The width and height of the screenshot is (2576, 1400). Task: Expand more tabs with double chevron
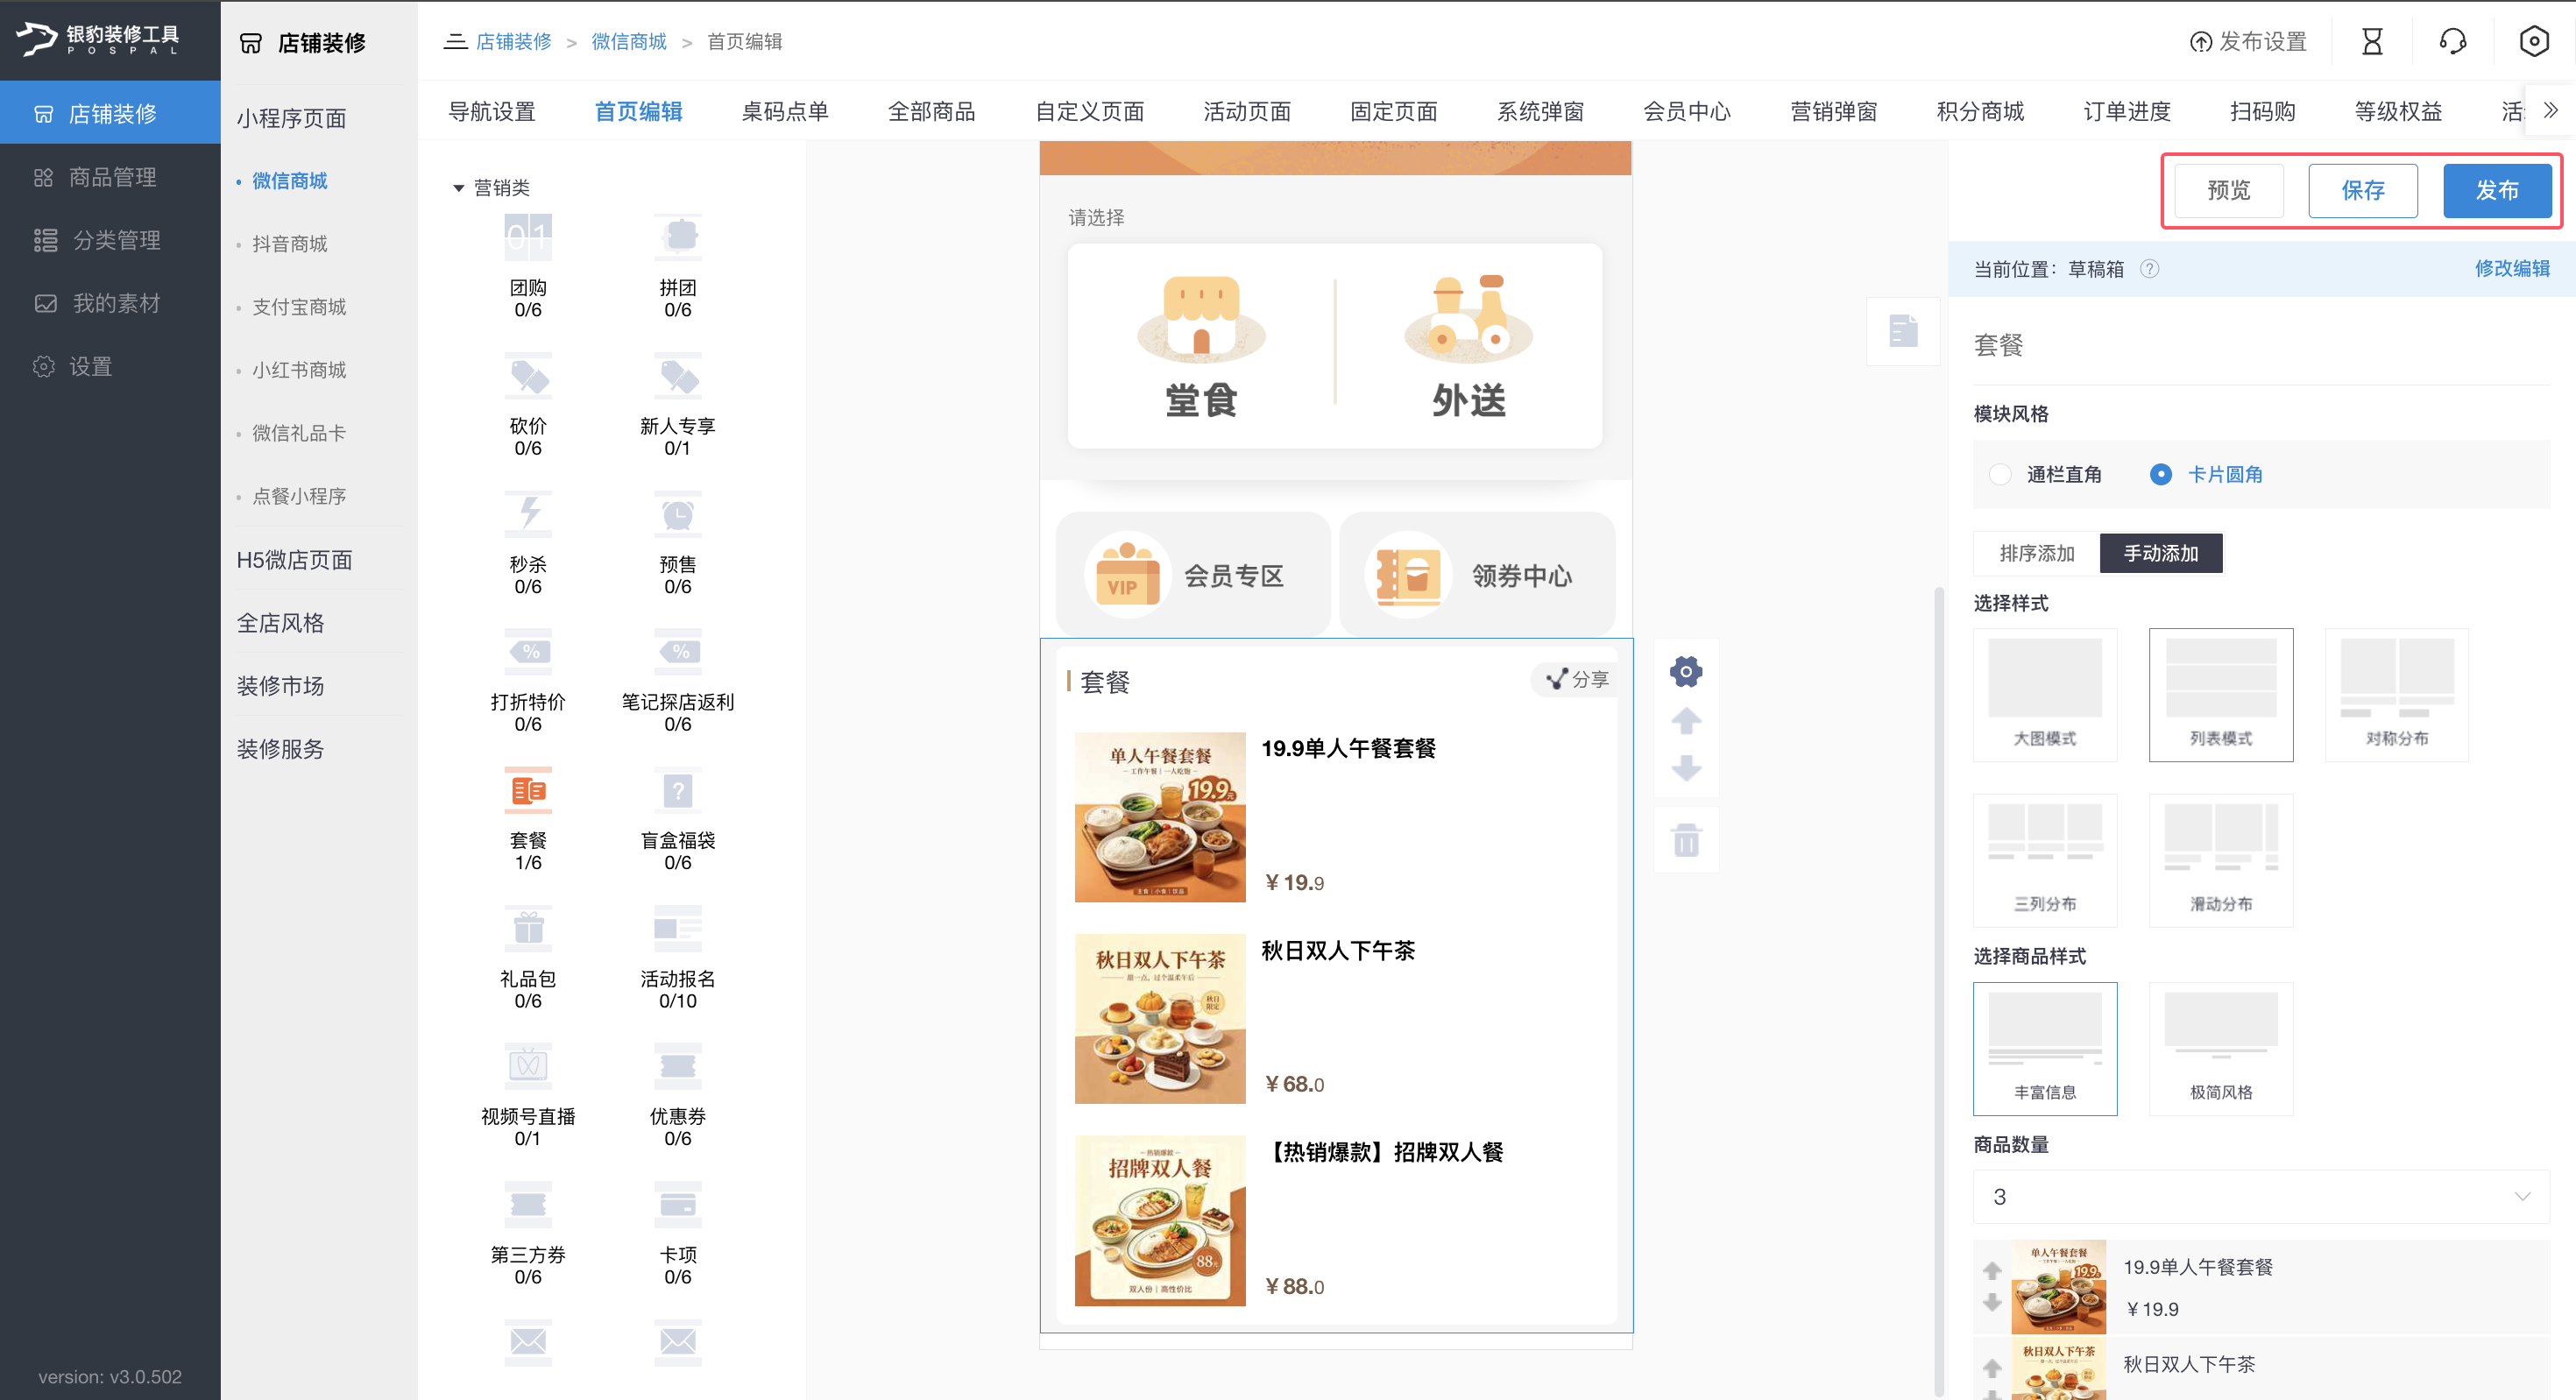pos(2550,110)
